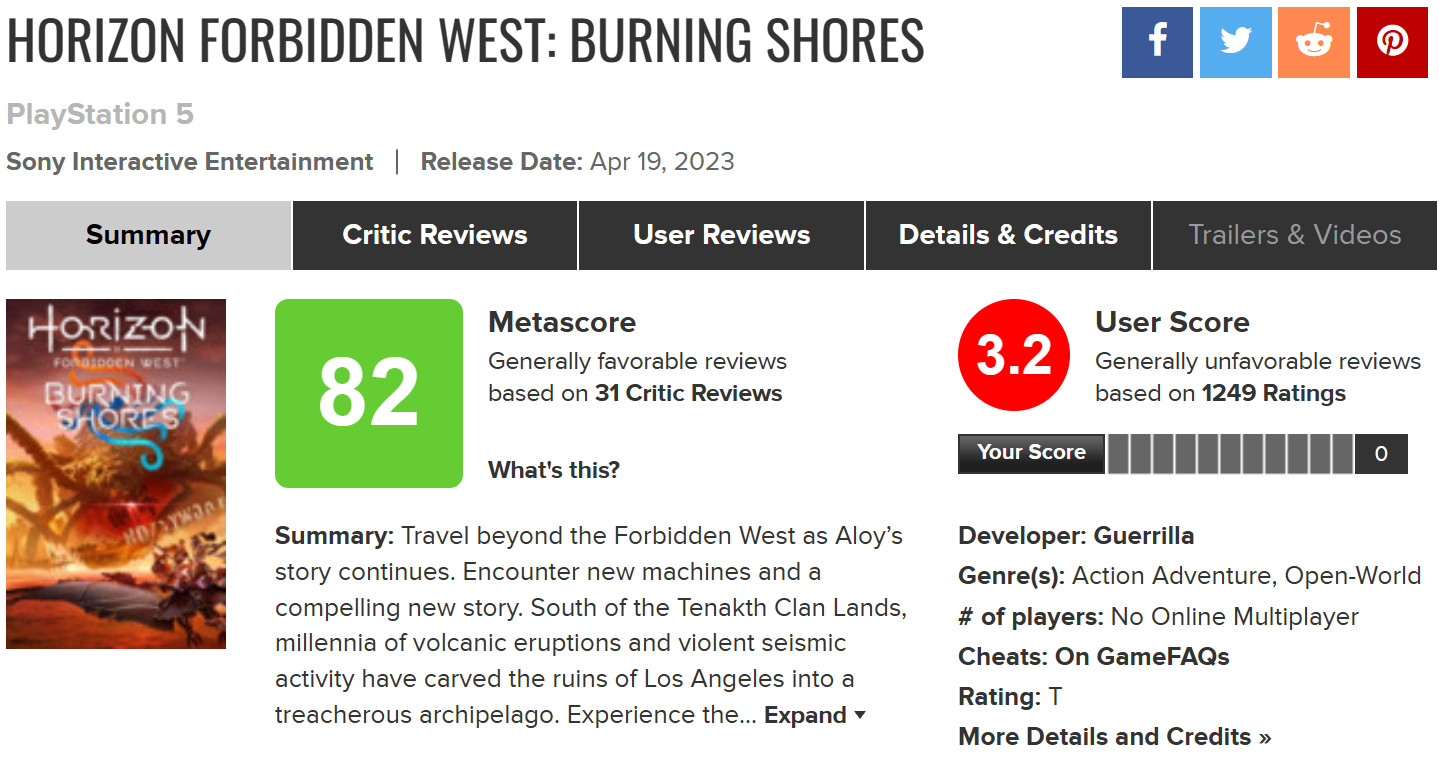1439x771 pixels.
Task: Follow the 31 Critic Reviews link
Action: click(x=688, y=393)
